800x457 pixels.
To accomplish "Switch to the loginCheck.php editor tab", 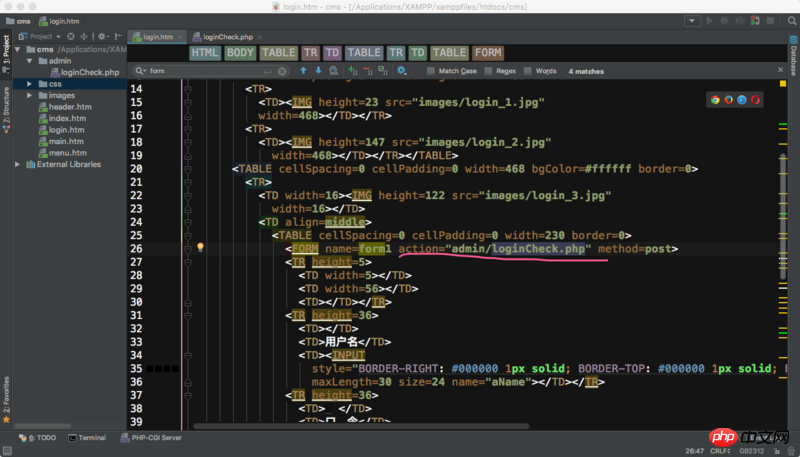I will [x=226, y=36].
